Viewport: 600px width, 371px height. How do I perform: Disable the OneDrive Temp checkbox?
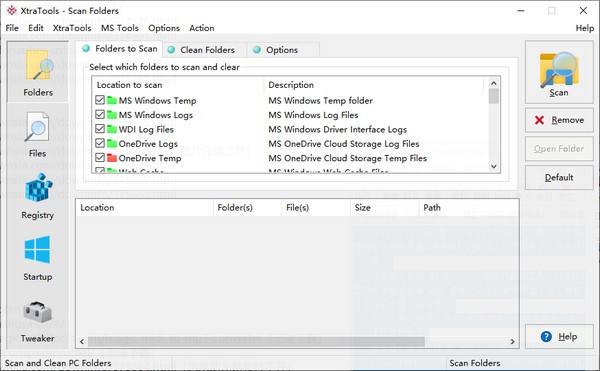100,158
